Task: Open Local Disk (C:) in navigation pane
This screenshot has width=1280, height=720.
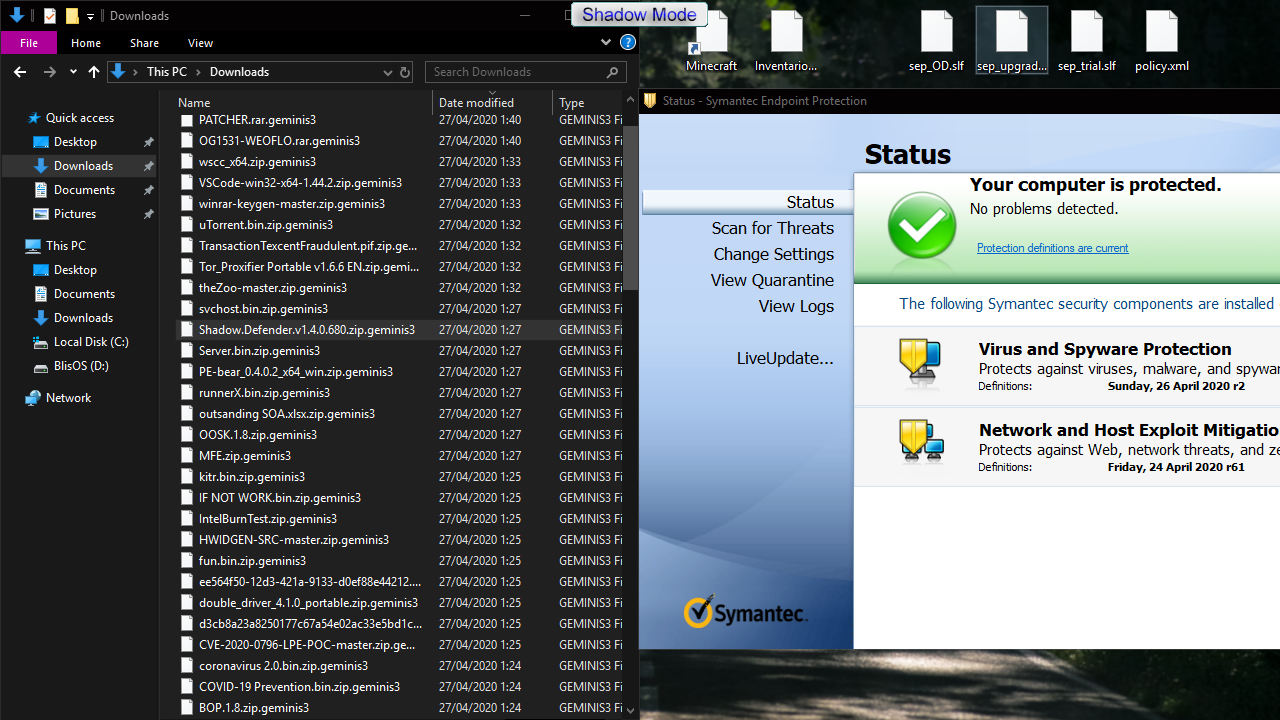Action: pos(91,342)
